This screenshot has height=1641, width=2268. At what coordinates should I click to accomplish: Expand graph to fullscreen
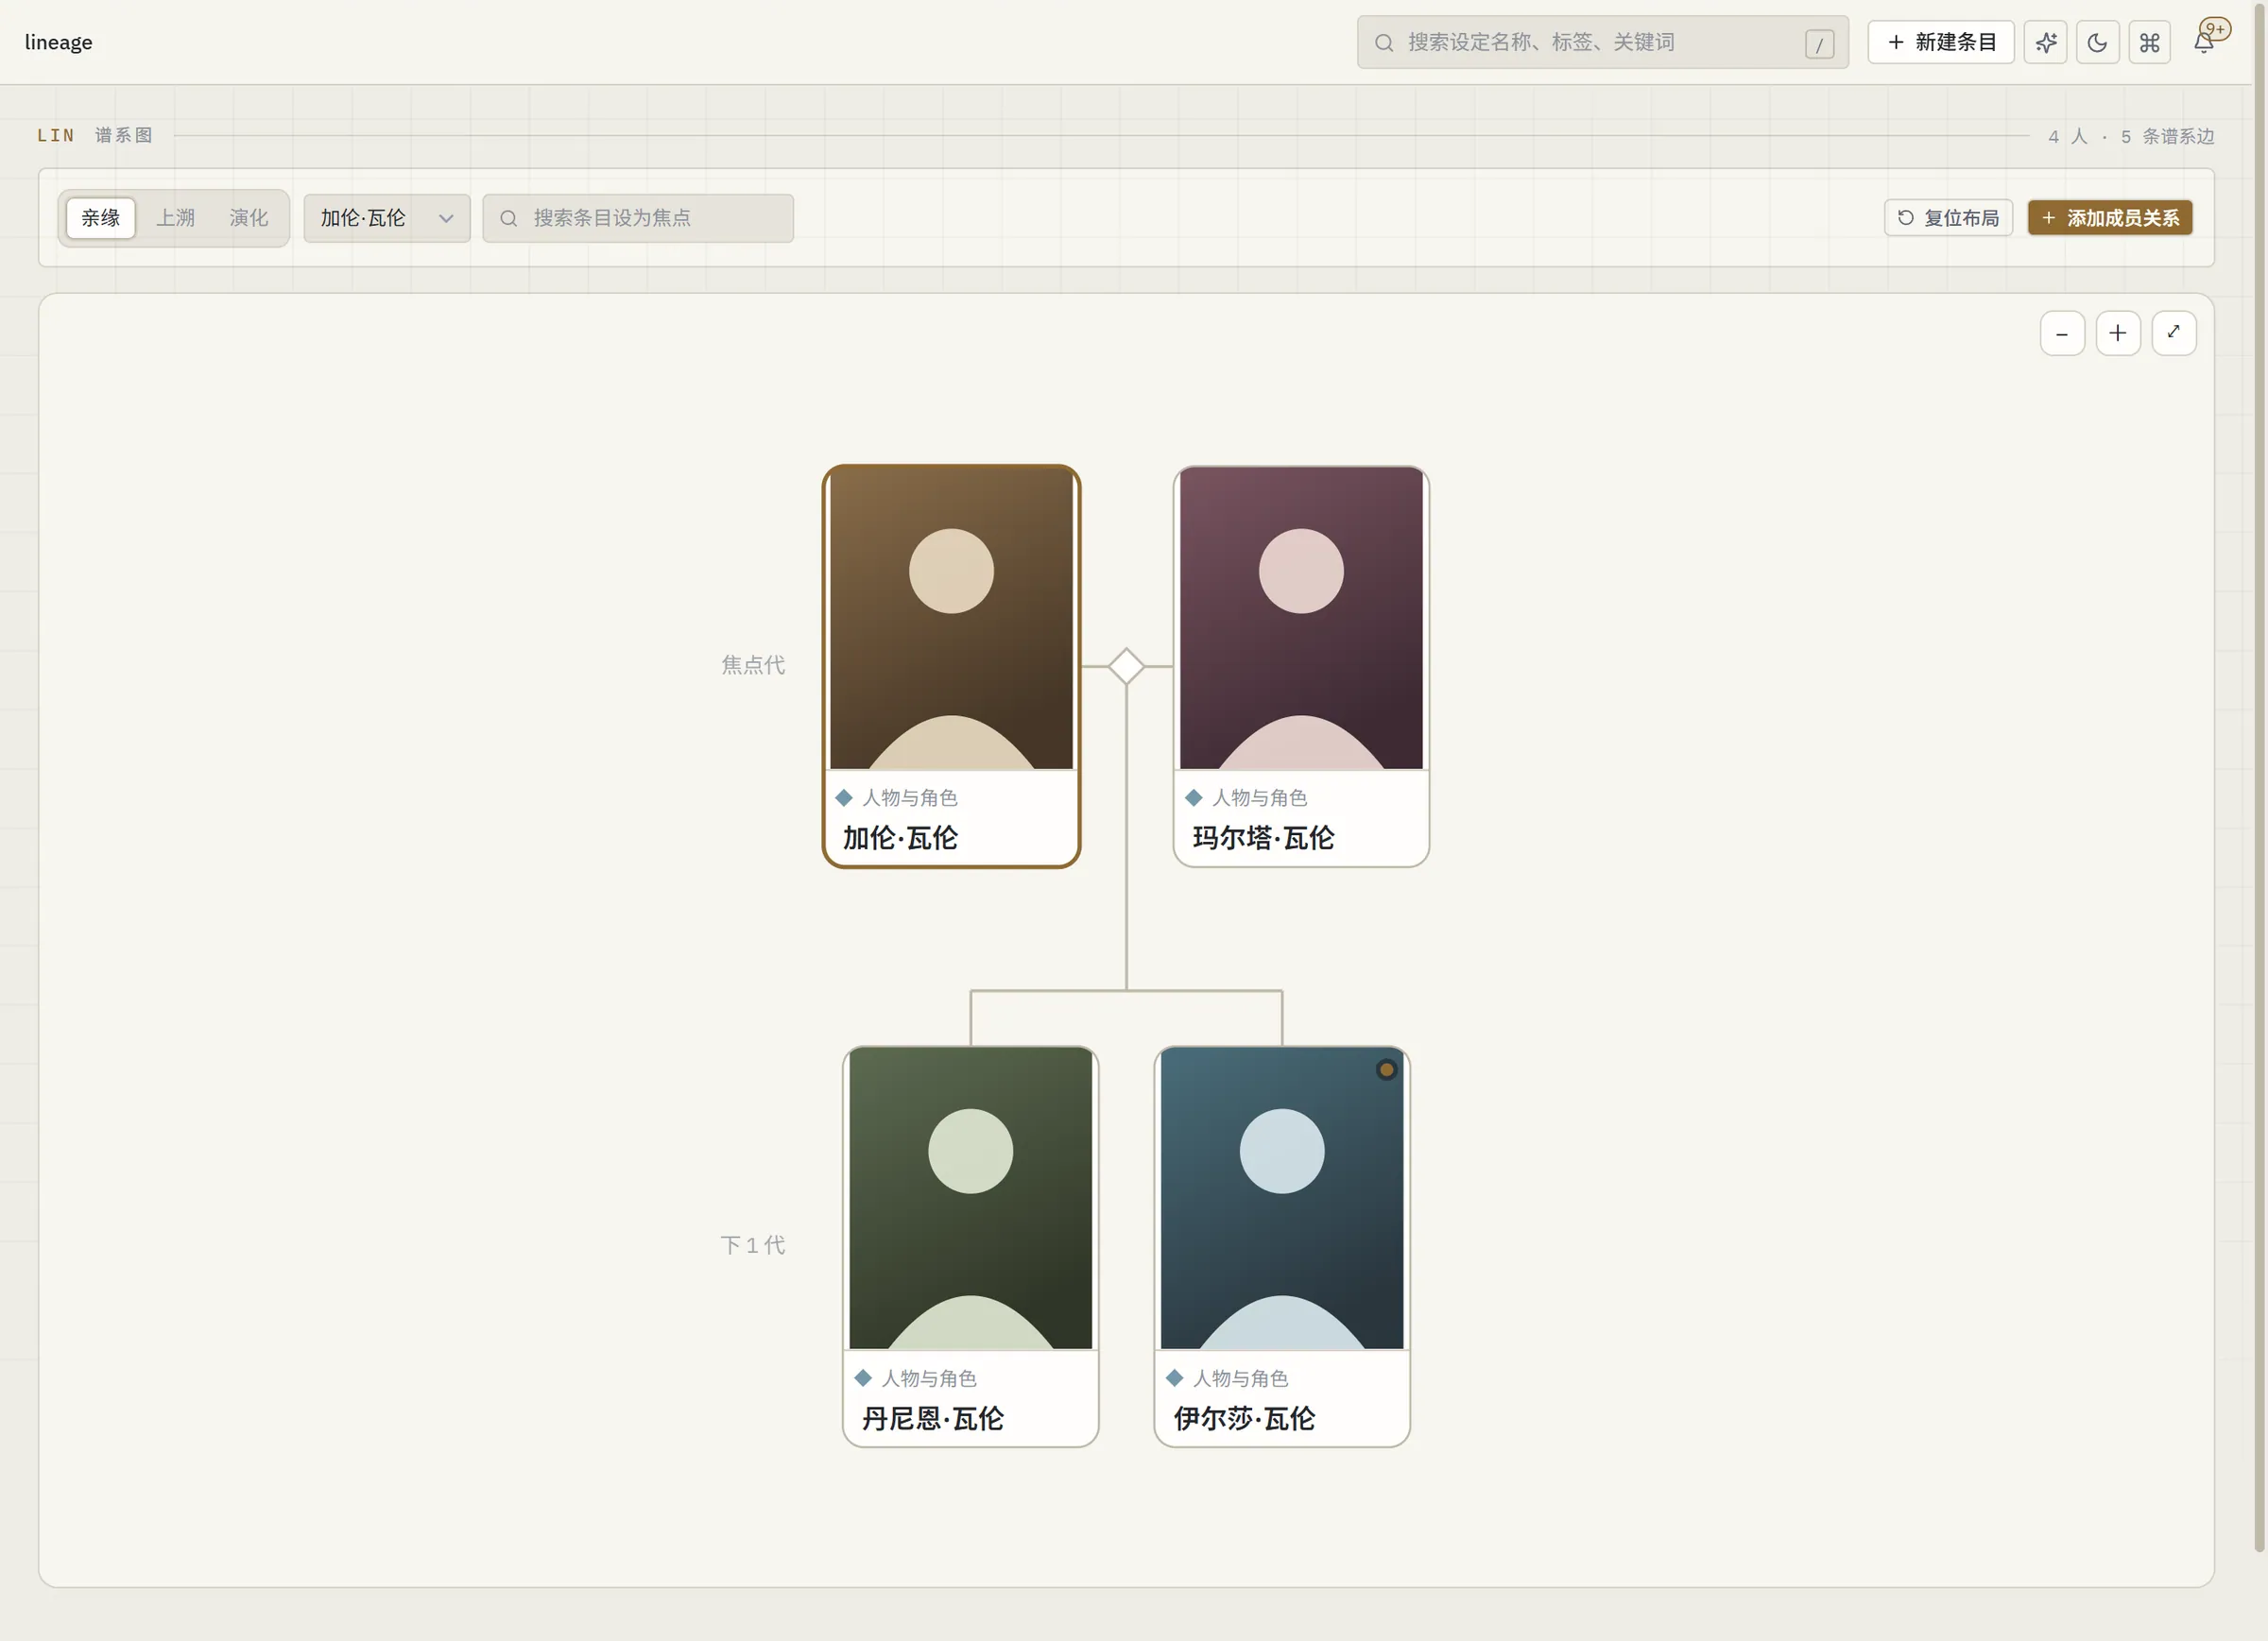[2174, 333]
